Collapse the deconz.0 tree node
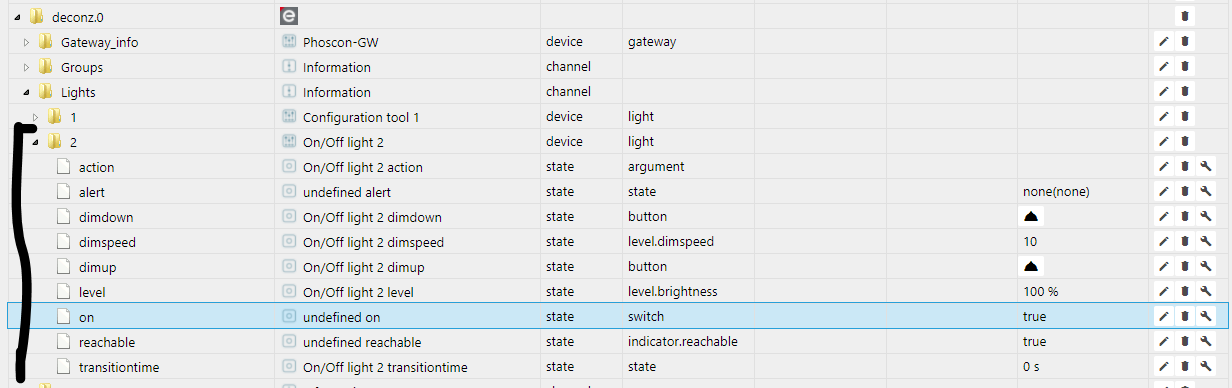This screenshot has width=1232, height=388. click(x=18, y=17)
